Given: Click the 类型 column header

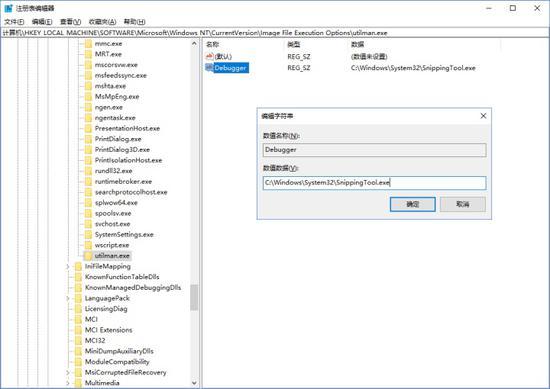Looking at the screenshot, I should pos(294,44).
